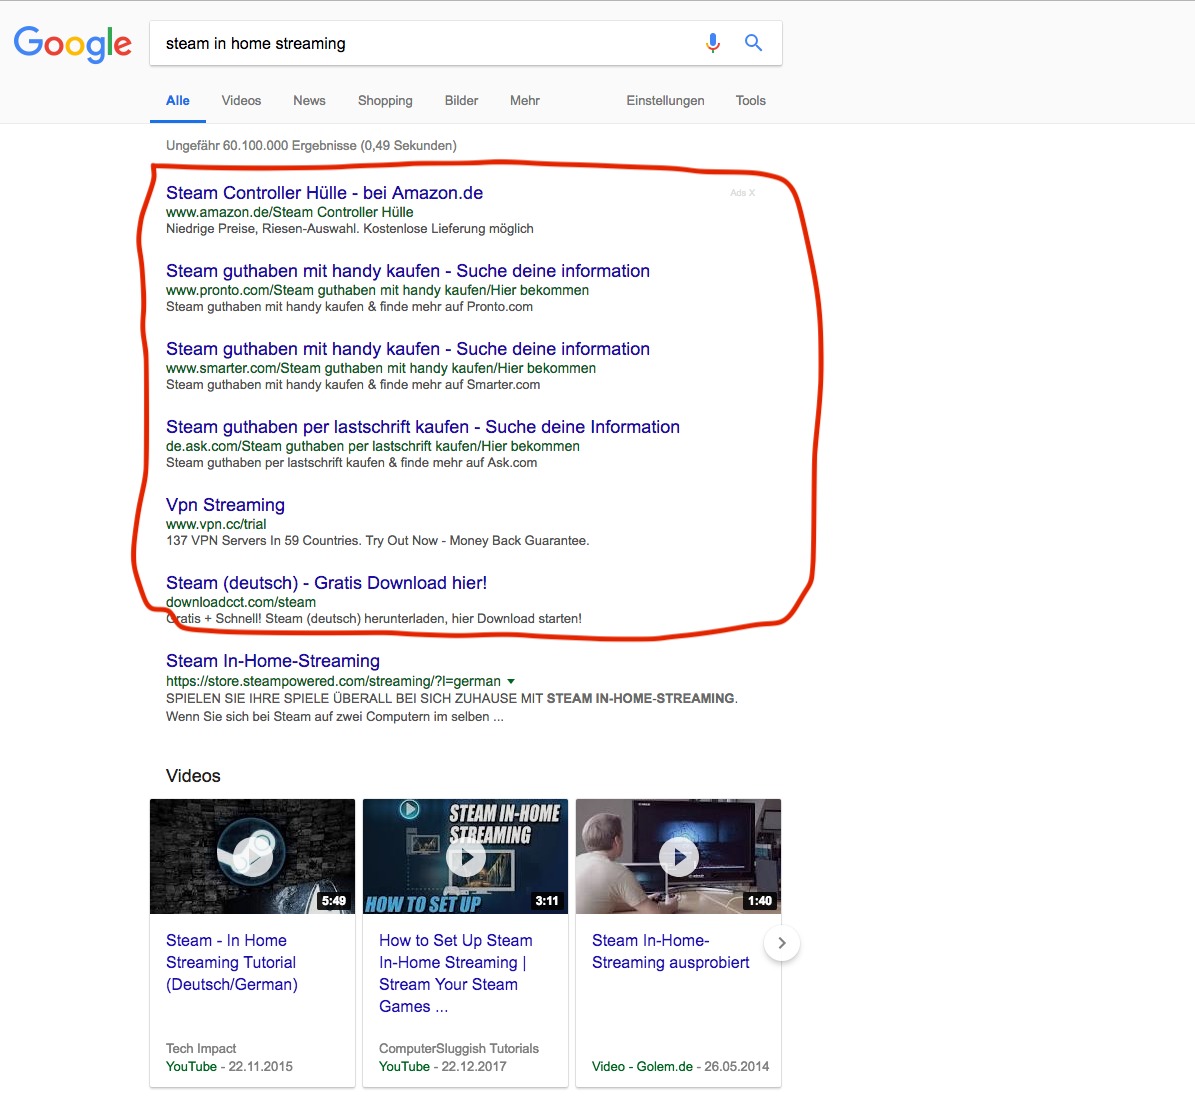
Task: Click the 'Videos' section heading
Action: (193, 776)
